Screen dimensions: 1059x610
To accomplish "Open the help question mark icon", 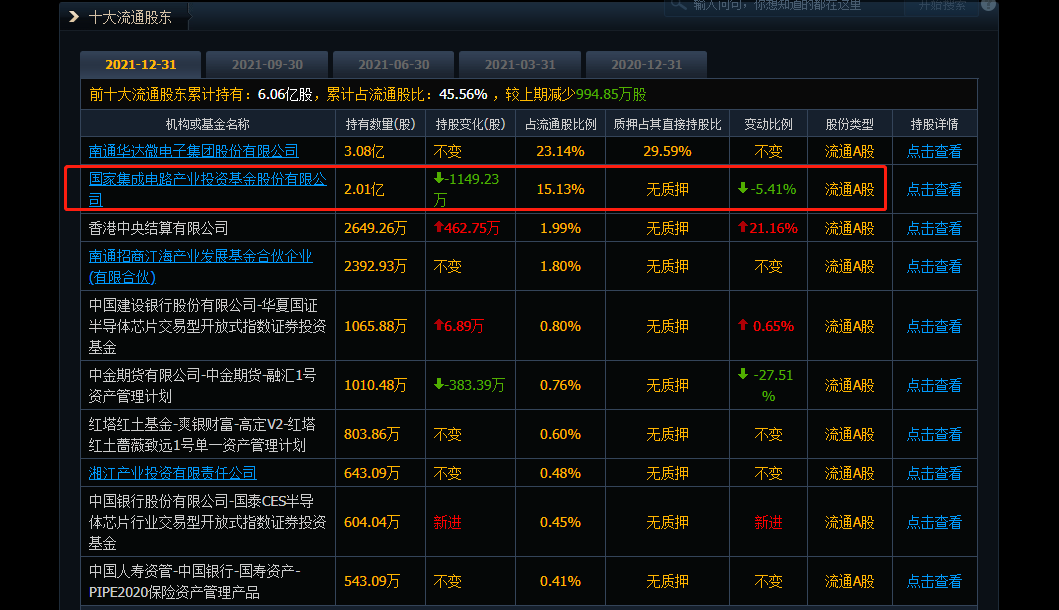I will [x=988, y=5].
